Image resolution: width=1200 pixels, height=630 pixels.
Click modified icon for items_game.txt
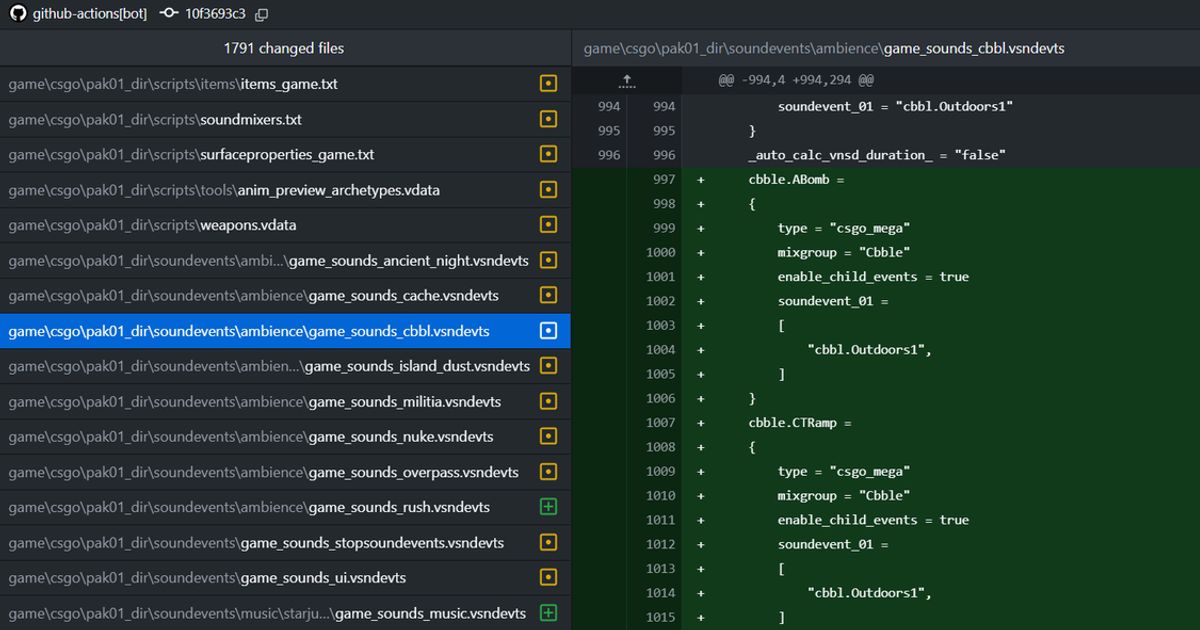(548, 84)
